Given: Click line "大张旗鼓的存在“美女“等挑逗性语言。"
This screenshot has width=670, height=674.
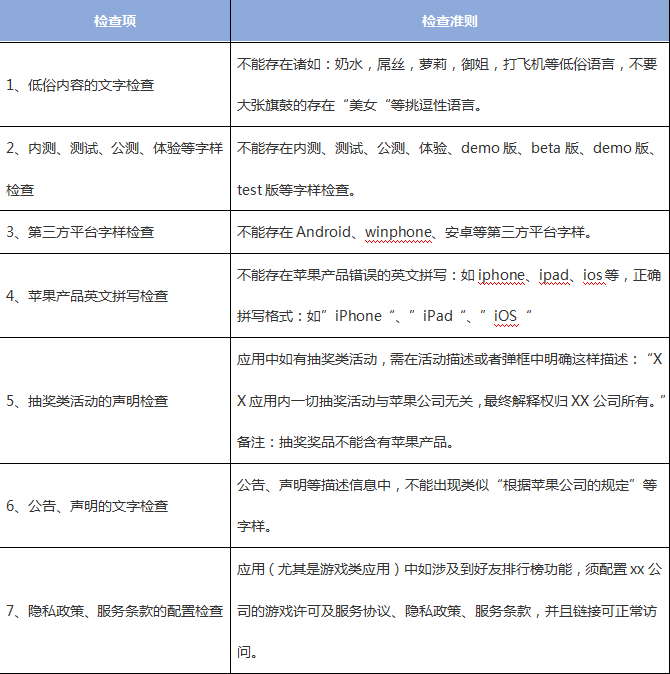Looking at the screenshot, I should 360,105.
